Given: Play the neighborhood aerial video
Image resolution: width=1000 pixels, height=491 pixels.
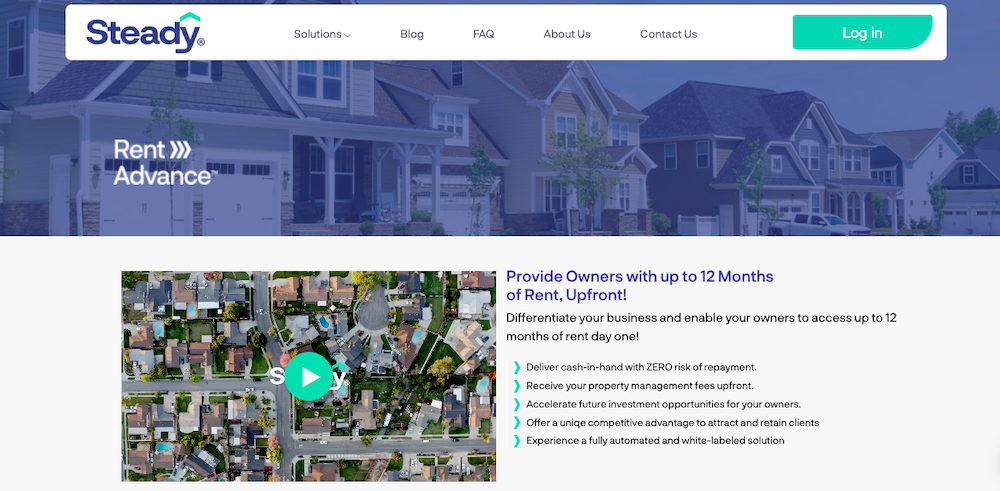Looking at the screenshot, I should (309, 376).
